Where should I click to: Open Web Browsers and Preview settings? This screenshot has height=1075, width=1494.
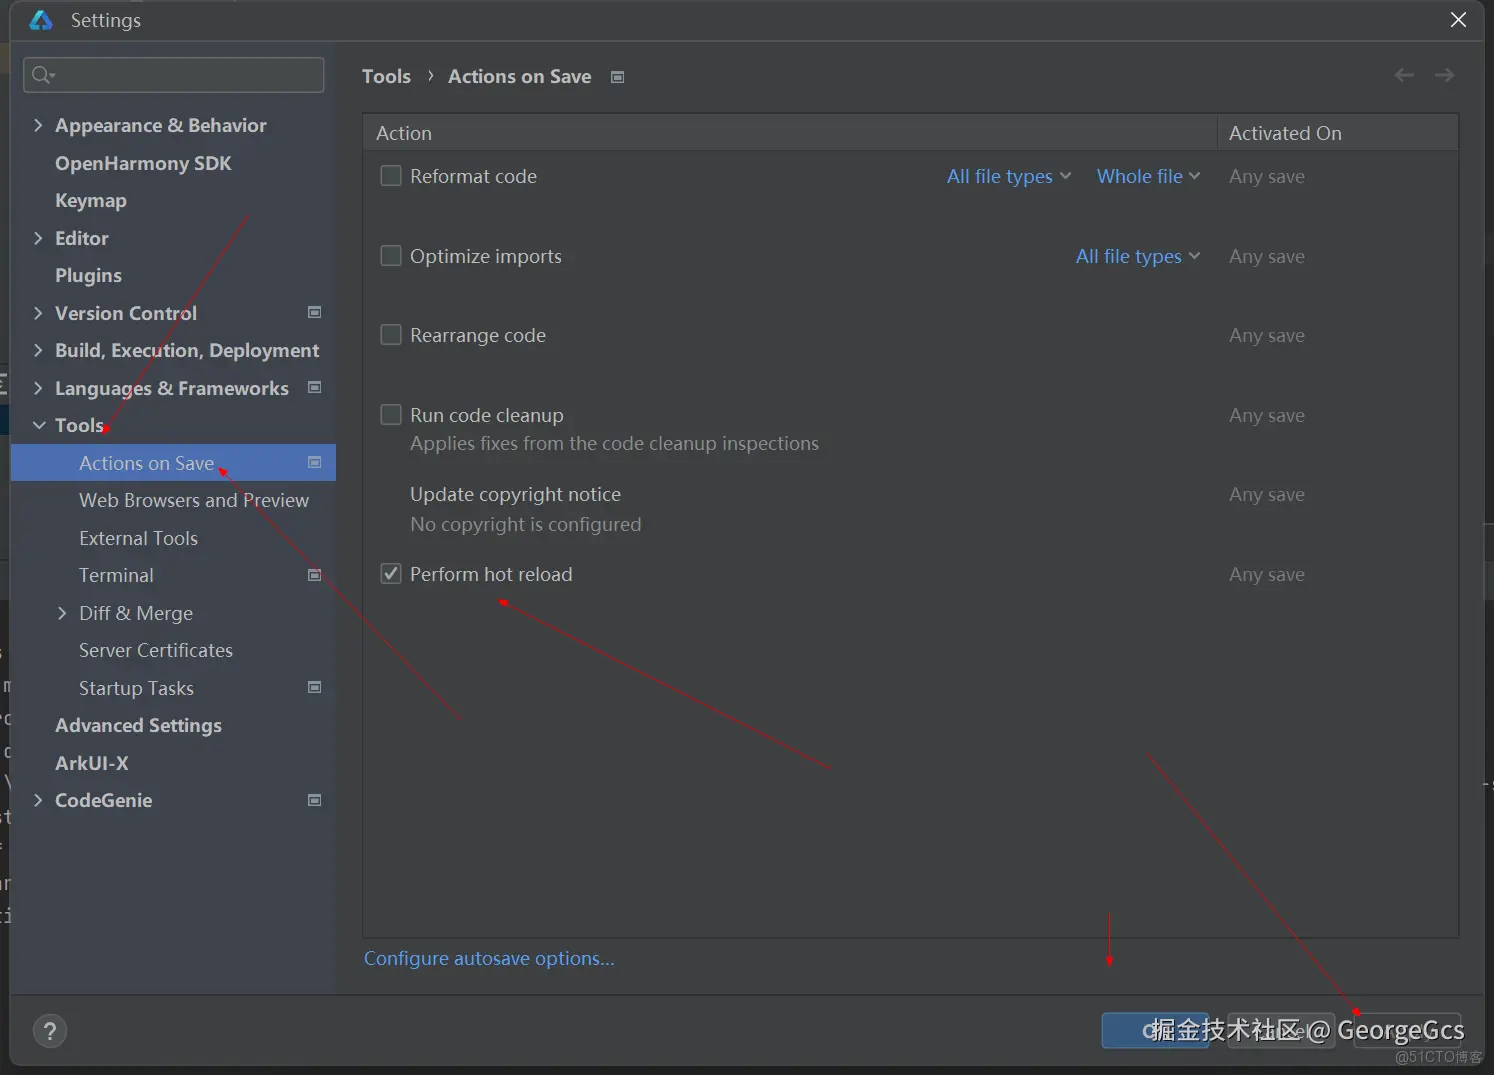tap(194, 500)
